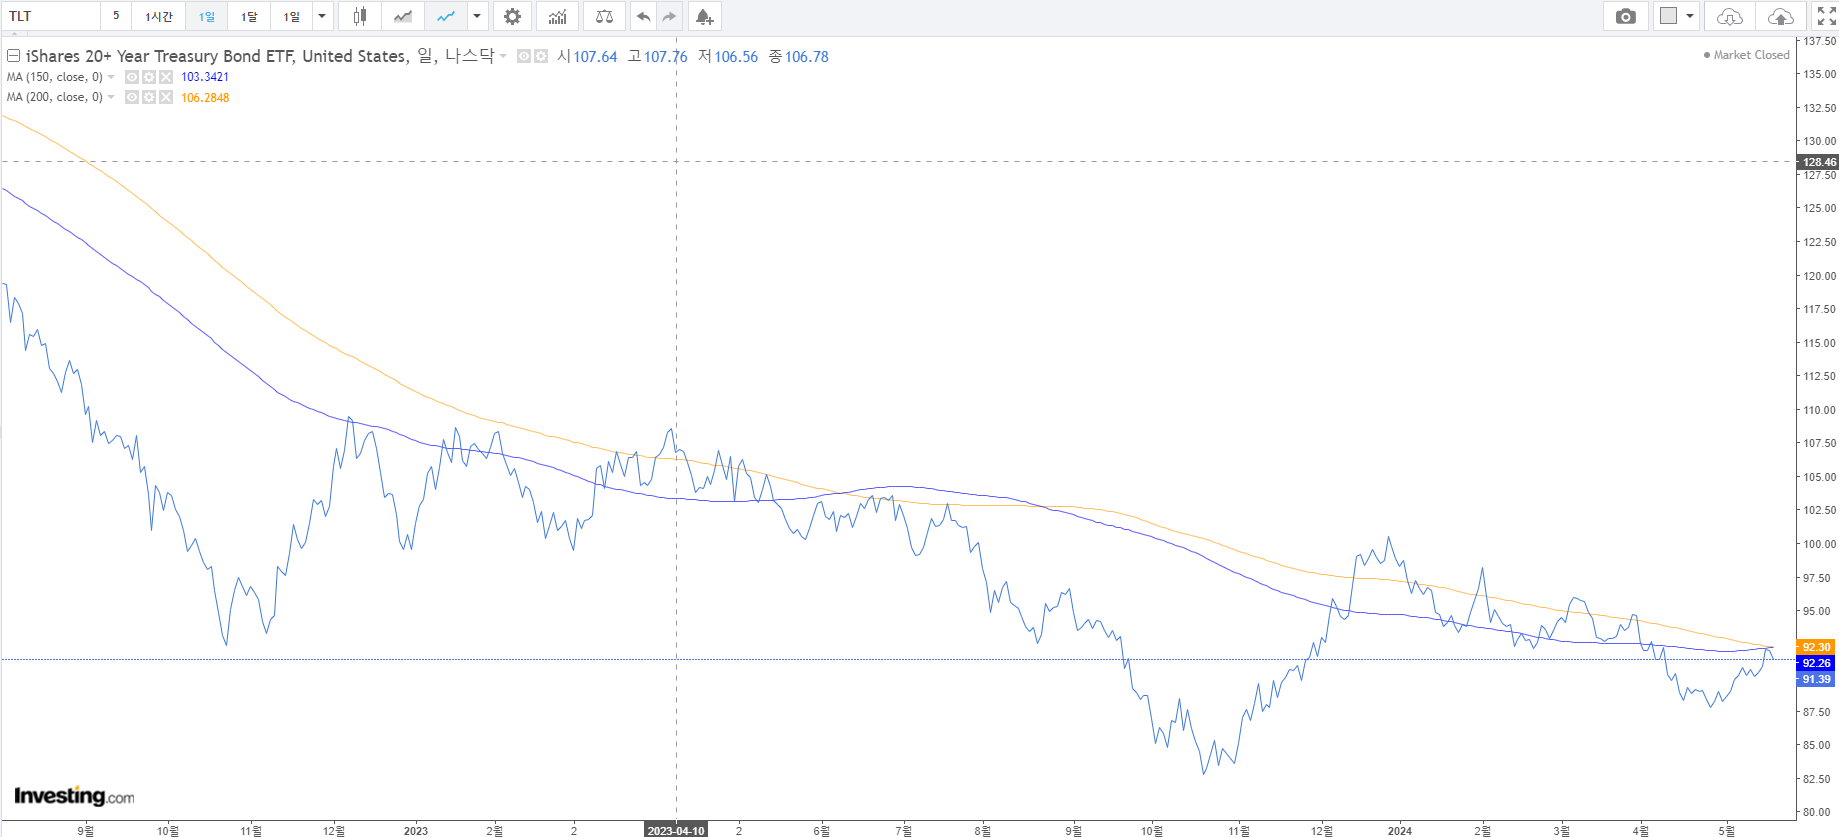Collapse the legend with the minus box

tap(14, 56)
